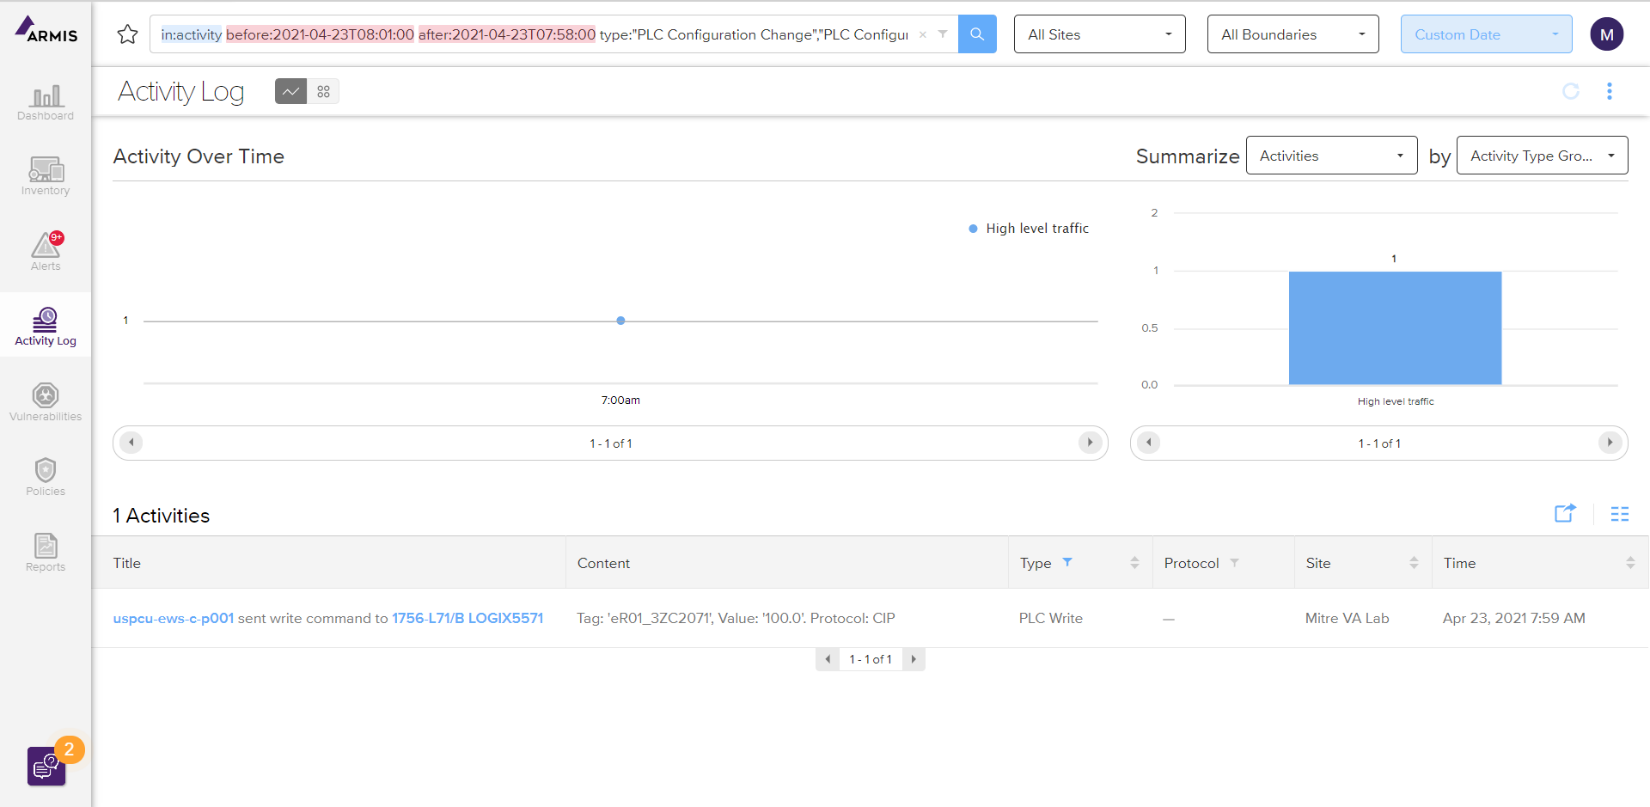The height and width of the screenshot is (807, 1650).
Task: Open the Summarize Activities dropdown
Action: [x=1331, y=155]
